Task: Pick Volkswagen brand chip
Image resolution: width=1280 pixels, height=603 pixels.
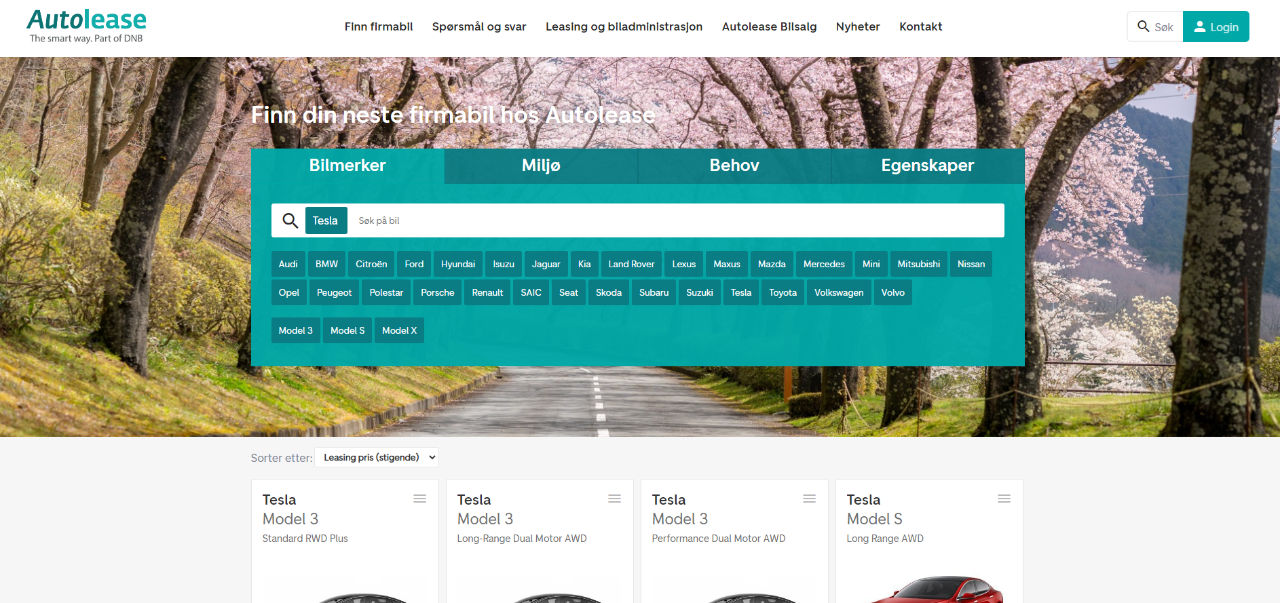Action: coord(839,292)
